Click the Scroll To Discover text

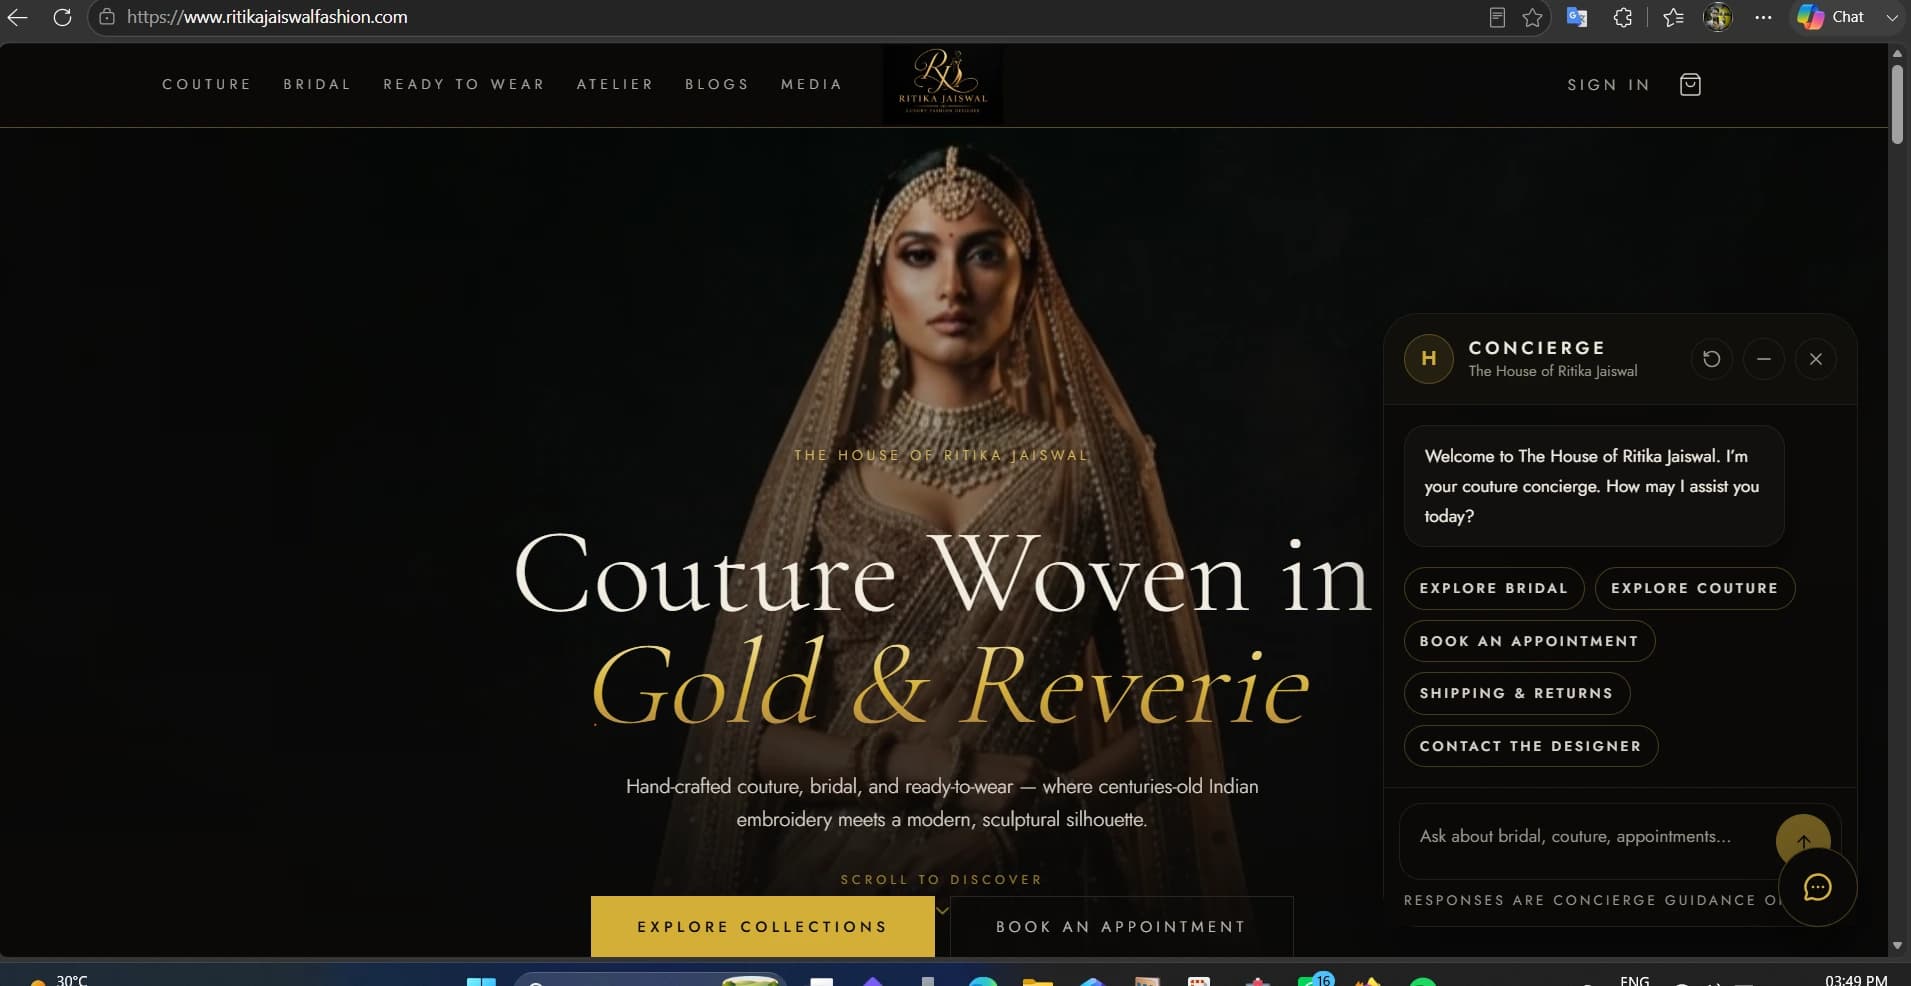point(941,880)
